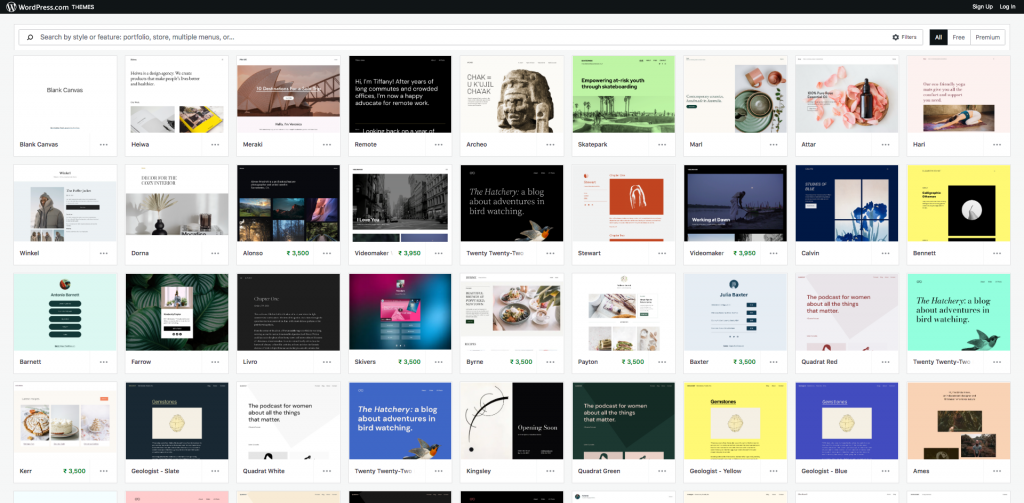1024x503 pixels.
Task: Open the Quadrat White theme name
Action: pos(264,471)
